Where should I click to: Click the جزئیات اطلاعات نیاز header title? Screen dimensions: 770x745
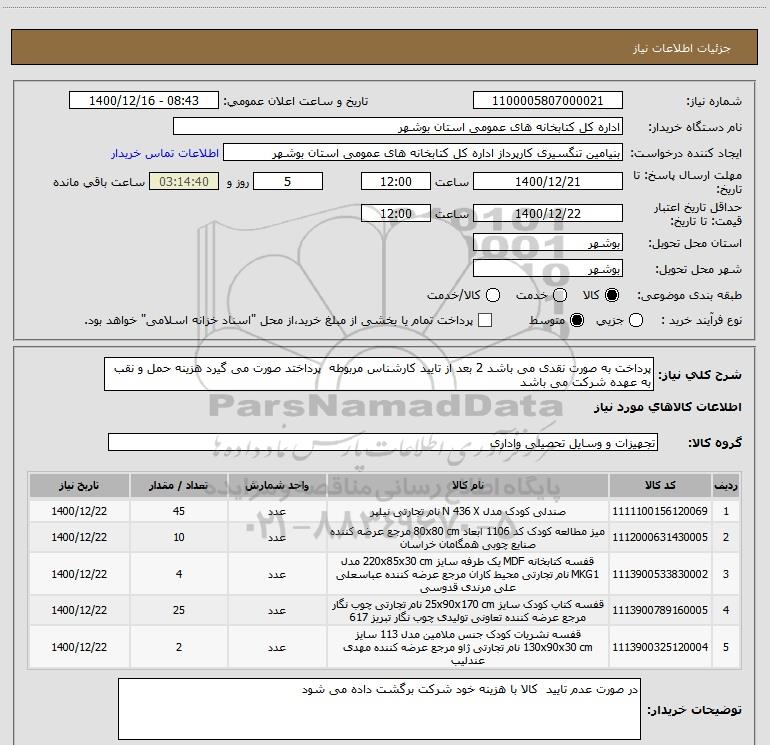[x=682, y=48]
